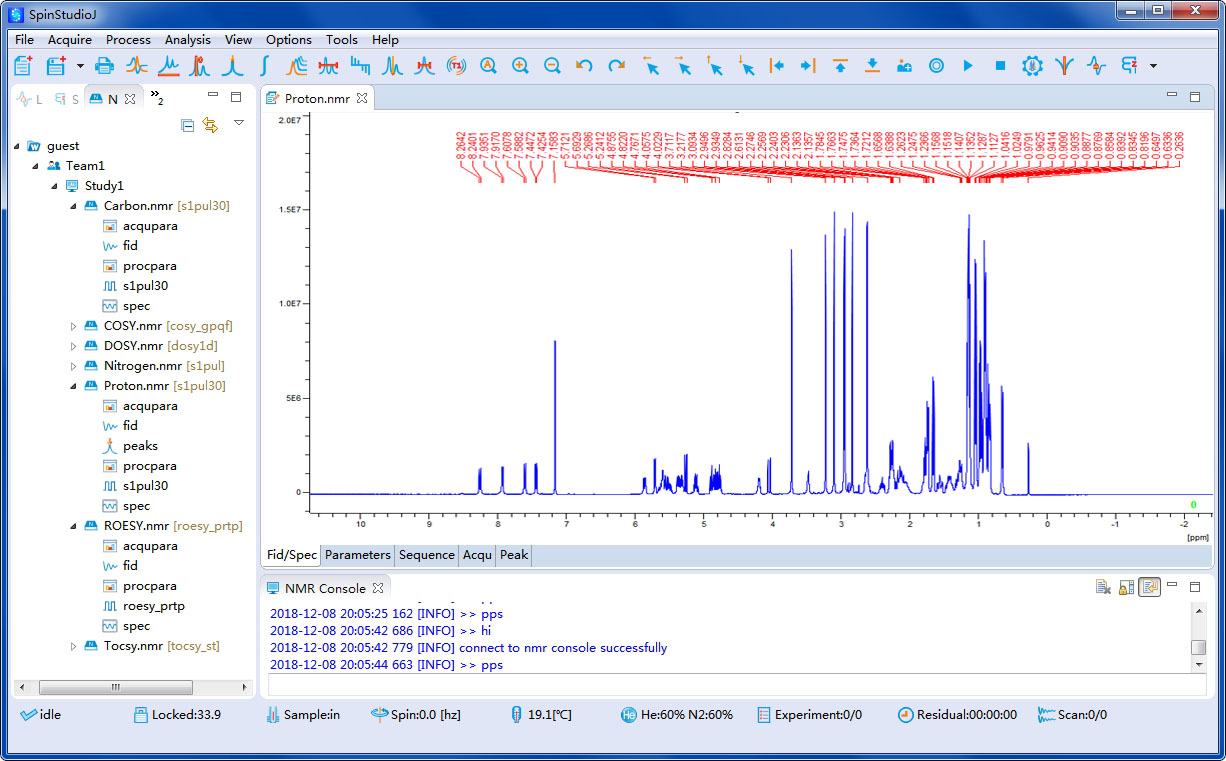1226x761 pixels.
Task: Open dropdown arrow next to save icon
Action: (x=80, y=66)
